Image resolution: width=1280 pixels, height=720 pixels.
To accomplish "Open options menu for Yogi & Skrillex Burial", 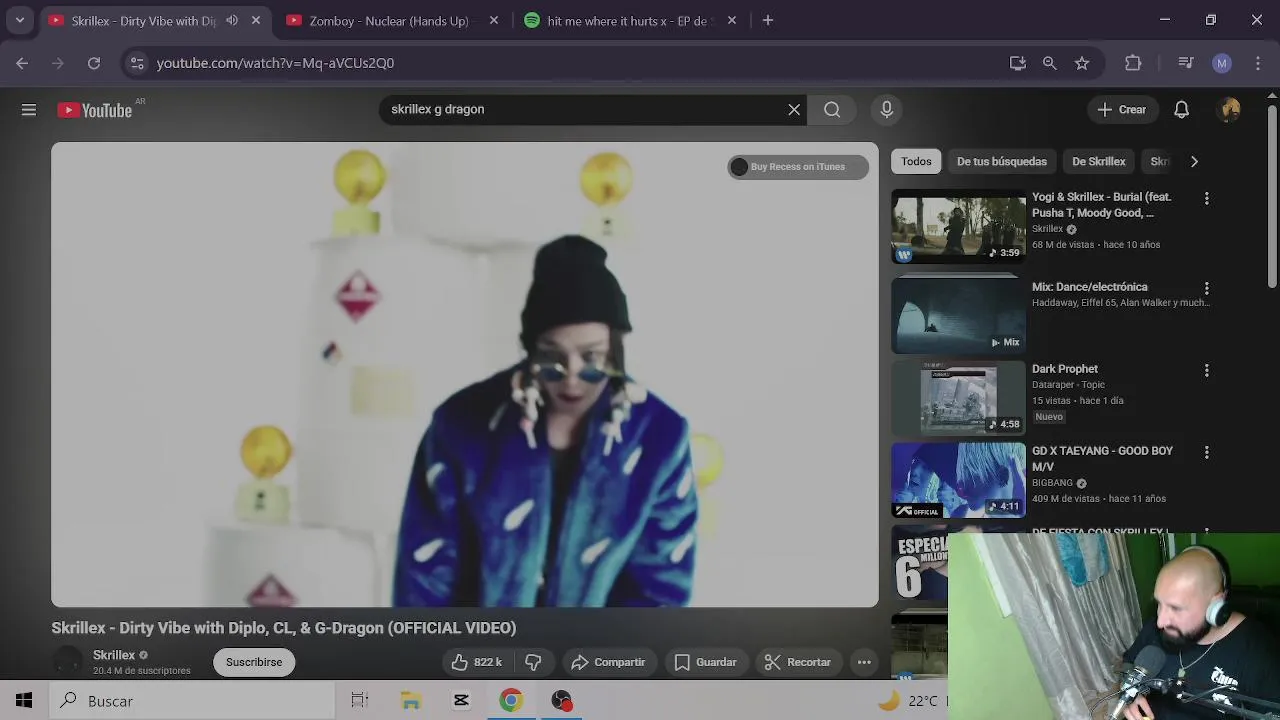I will point(1206,199).
